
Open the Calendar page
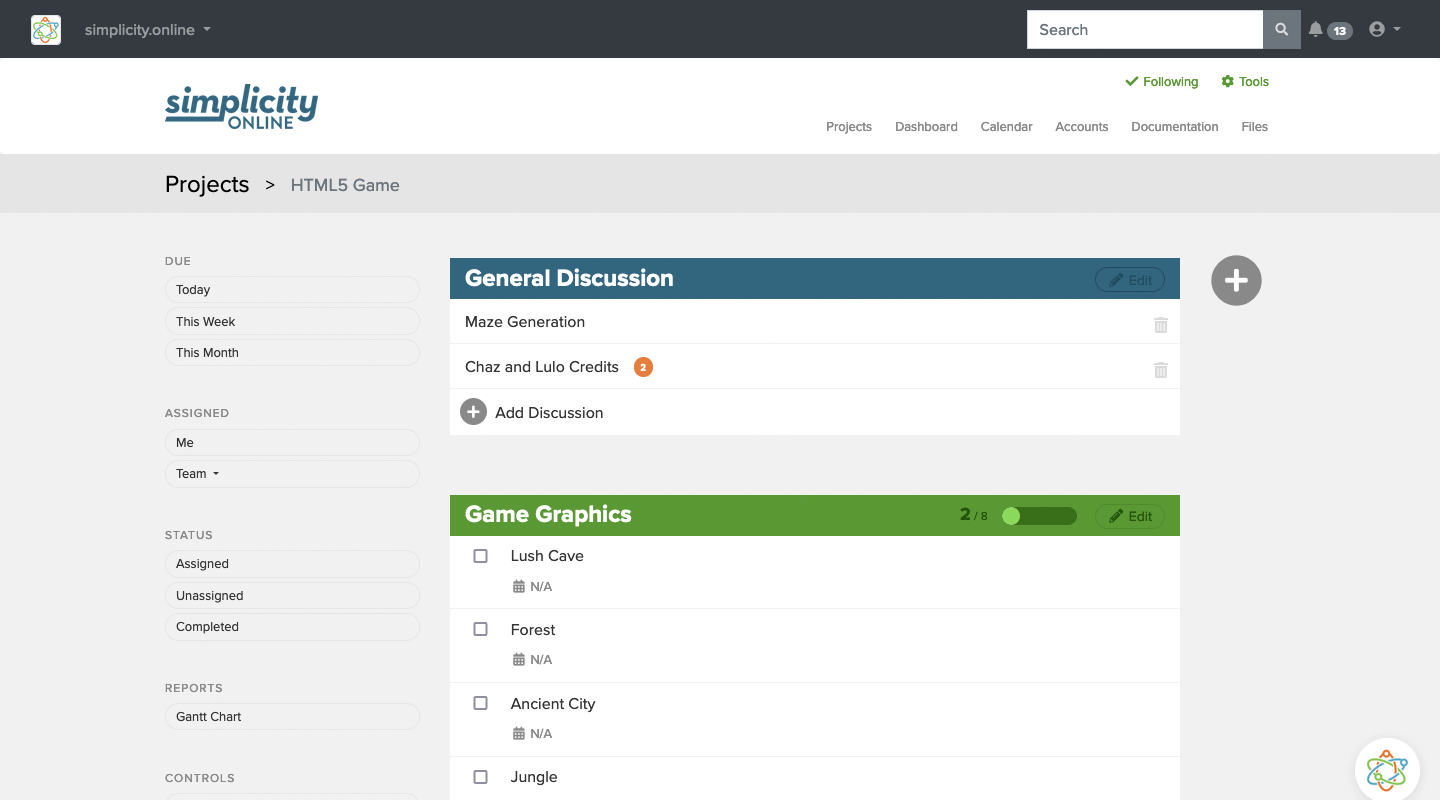1006,127
